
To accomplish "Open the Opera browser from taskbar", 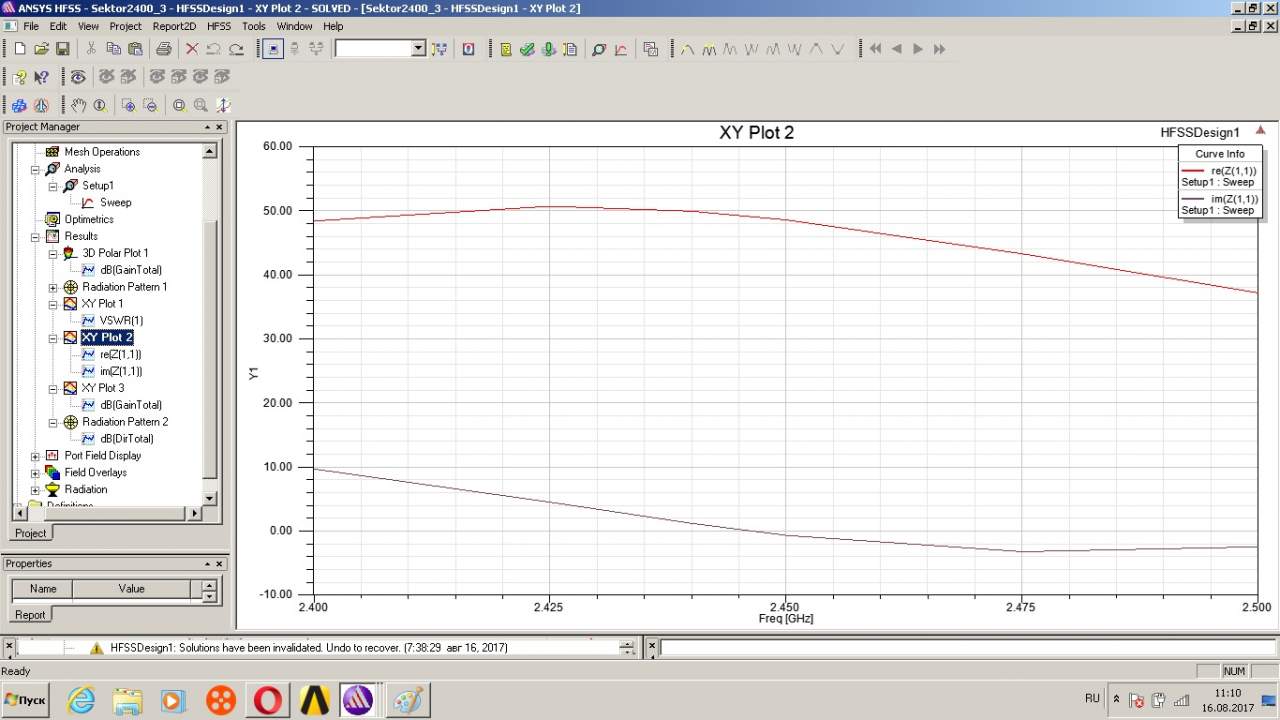I will point(268,700).
